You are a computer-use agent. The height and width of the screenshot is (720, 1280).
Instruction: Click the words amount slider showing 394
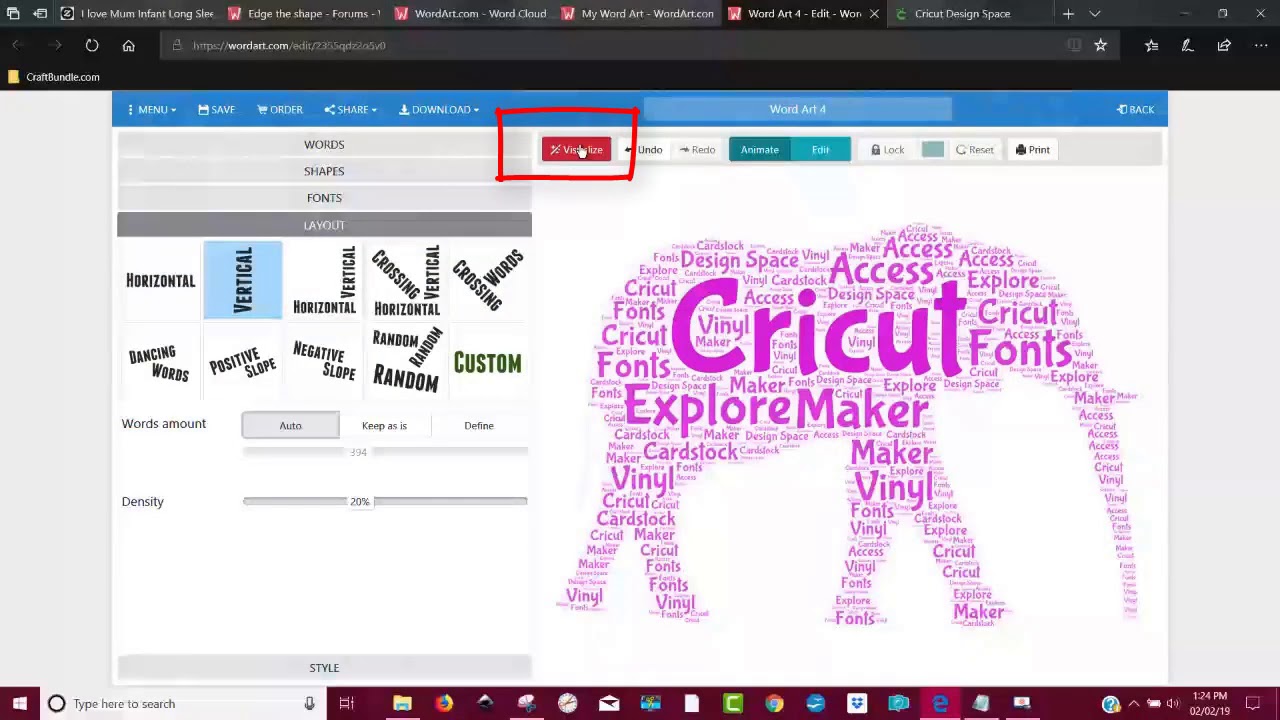tap(385, 452)
